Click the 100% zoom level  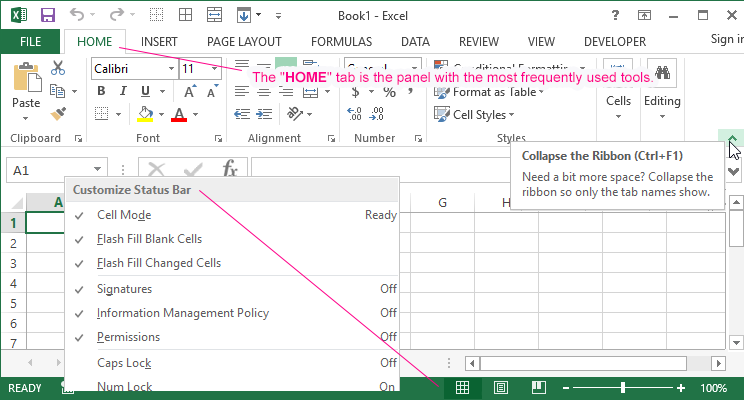713,388
